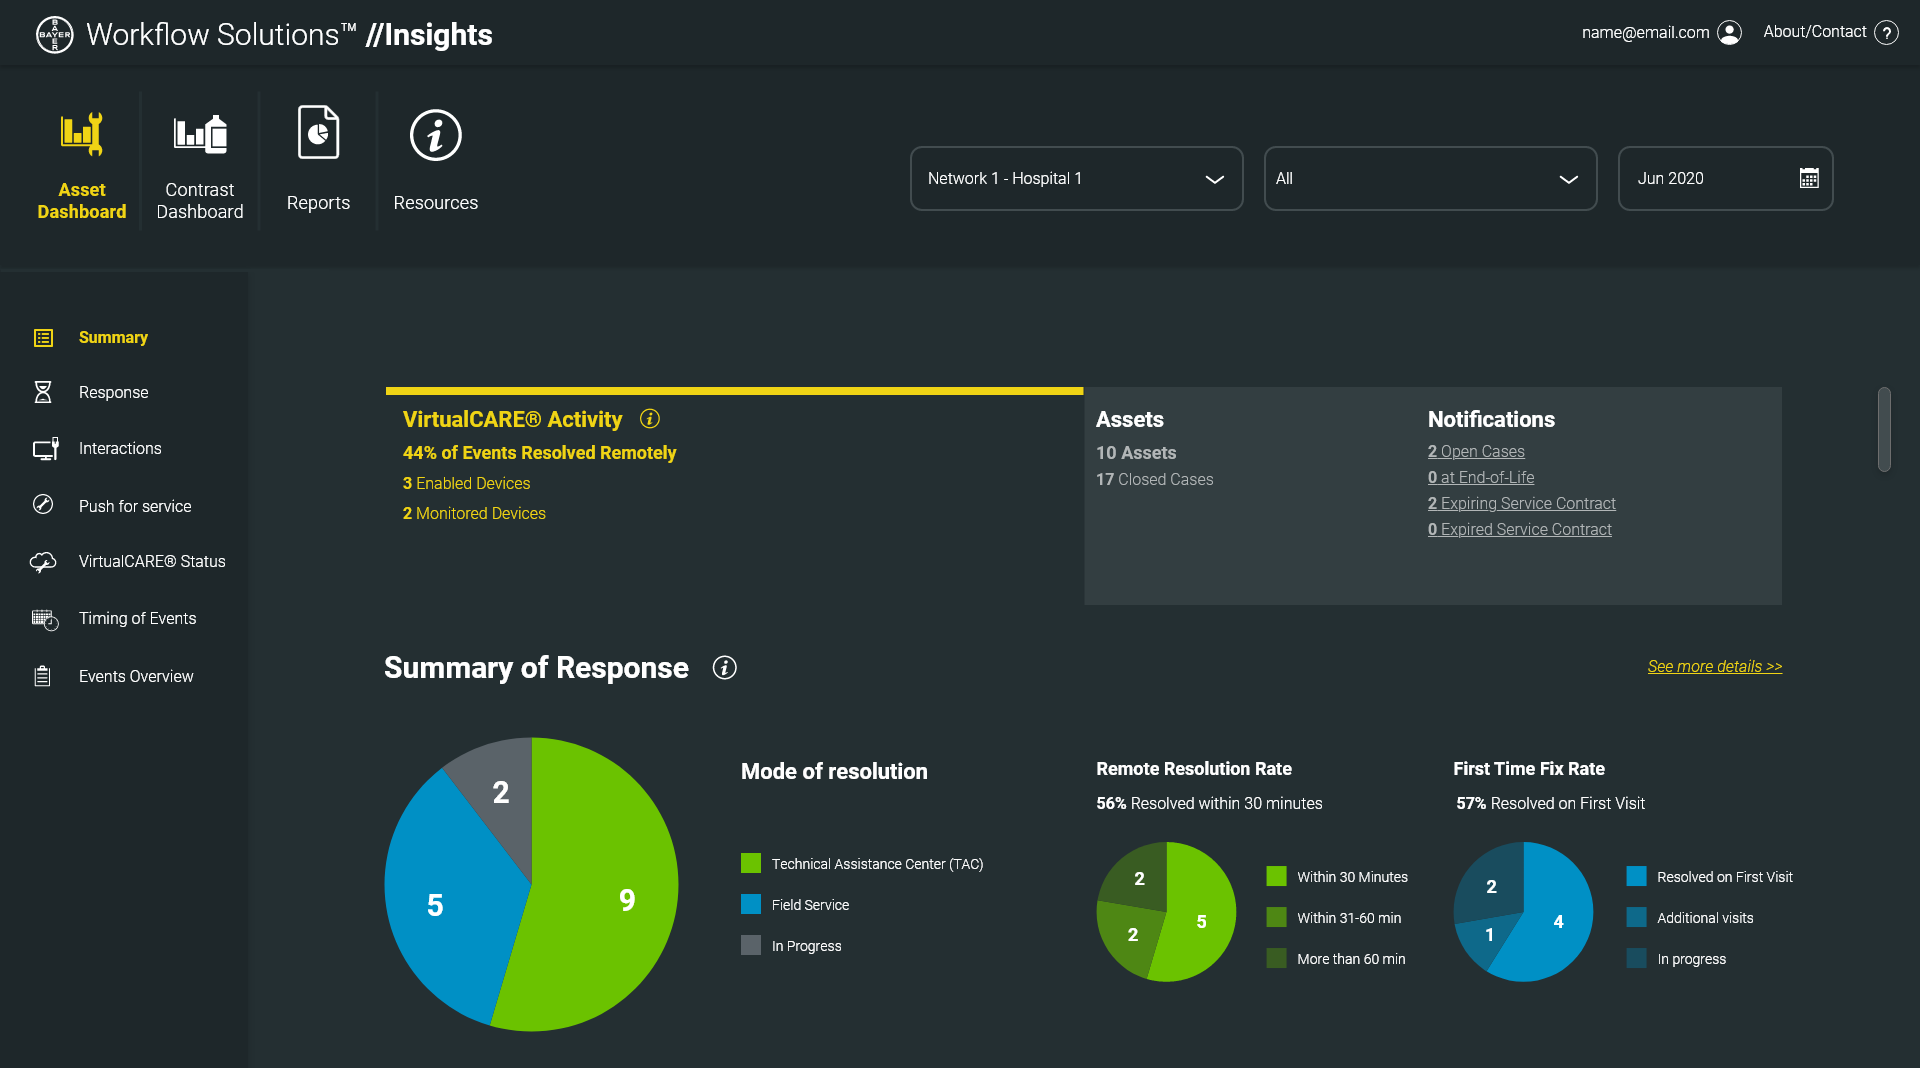Open the Contrast Dashboard icon
This screenshot has height=1068, width=1920.
coord(200,134)
